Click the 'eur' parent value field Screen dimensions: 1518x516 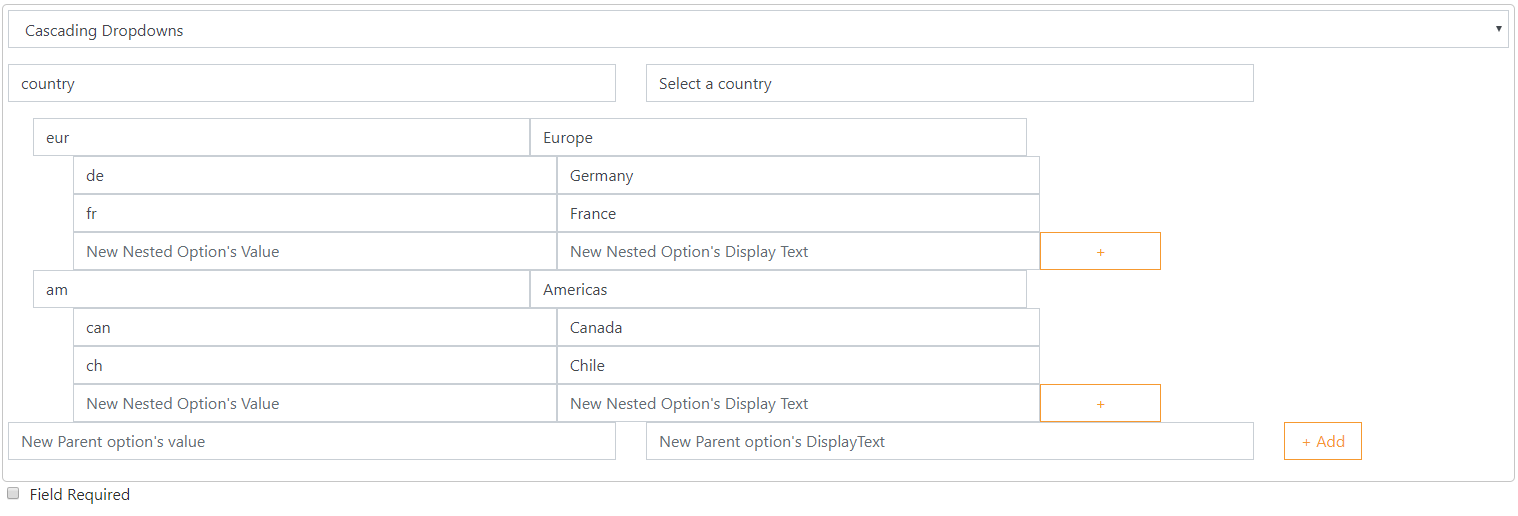281,137
